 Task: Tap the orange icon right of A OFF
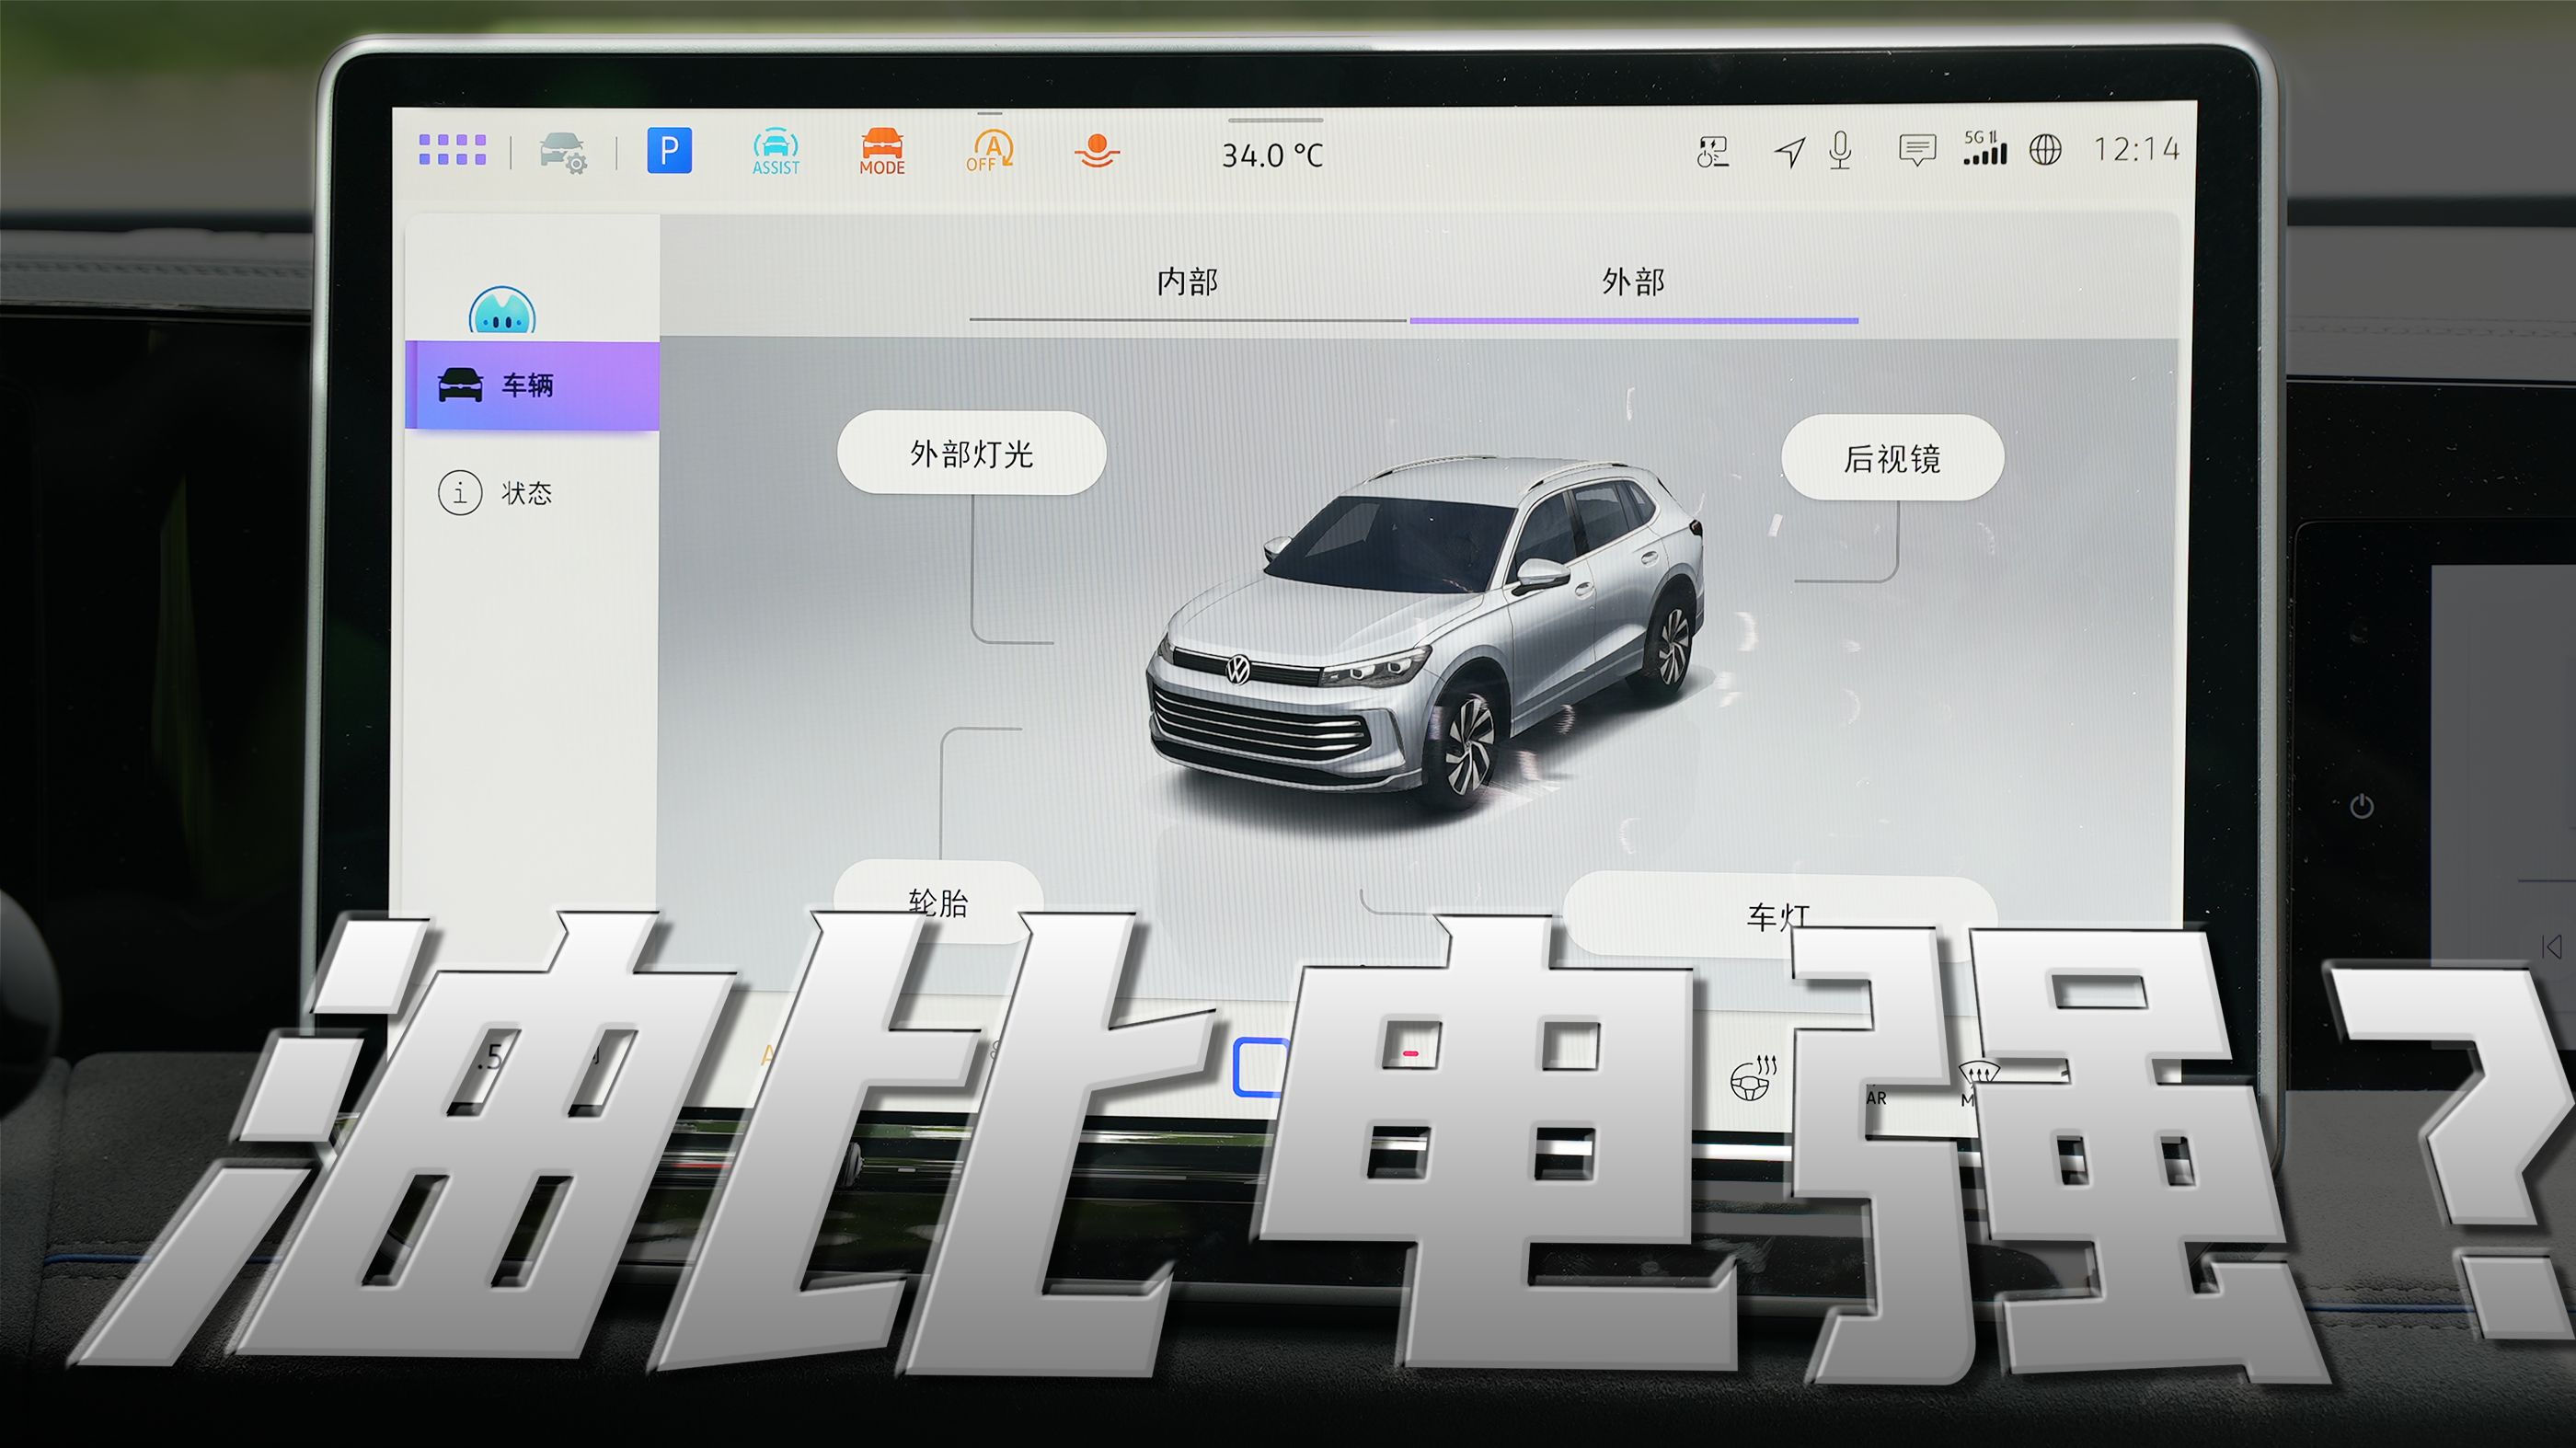point(1096,150)
